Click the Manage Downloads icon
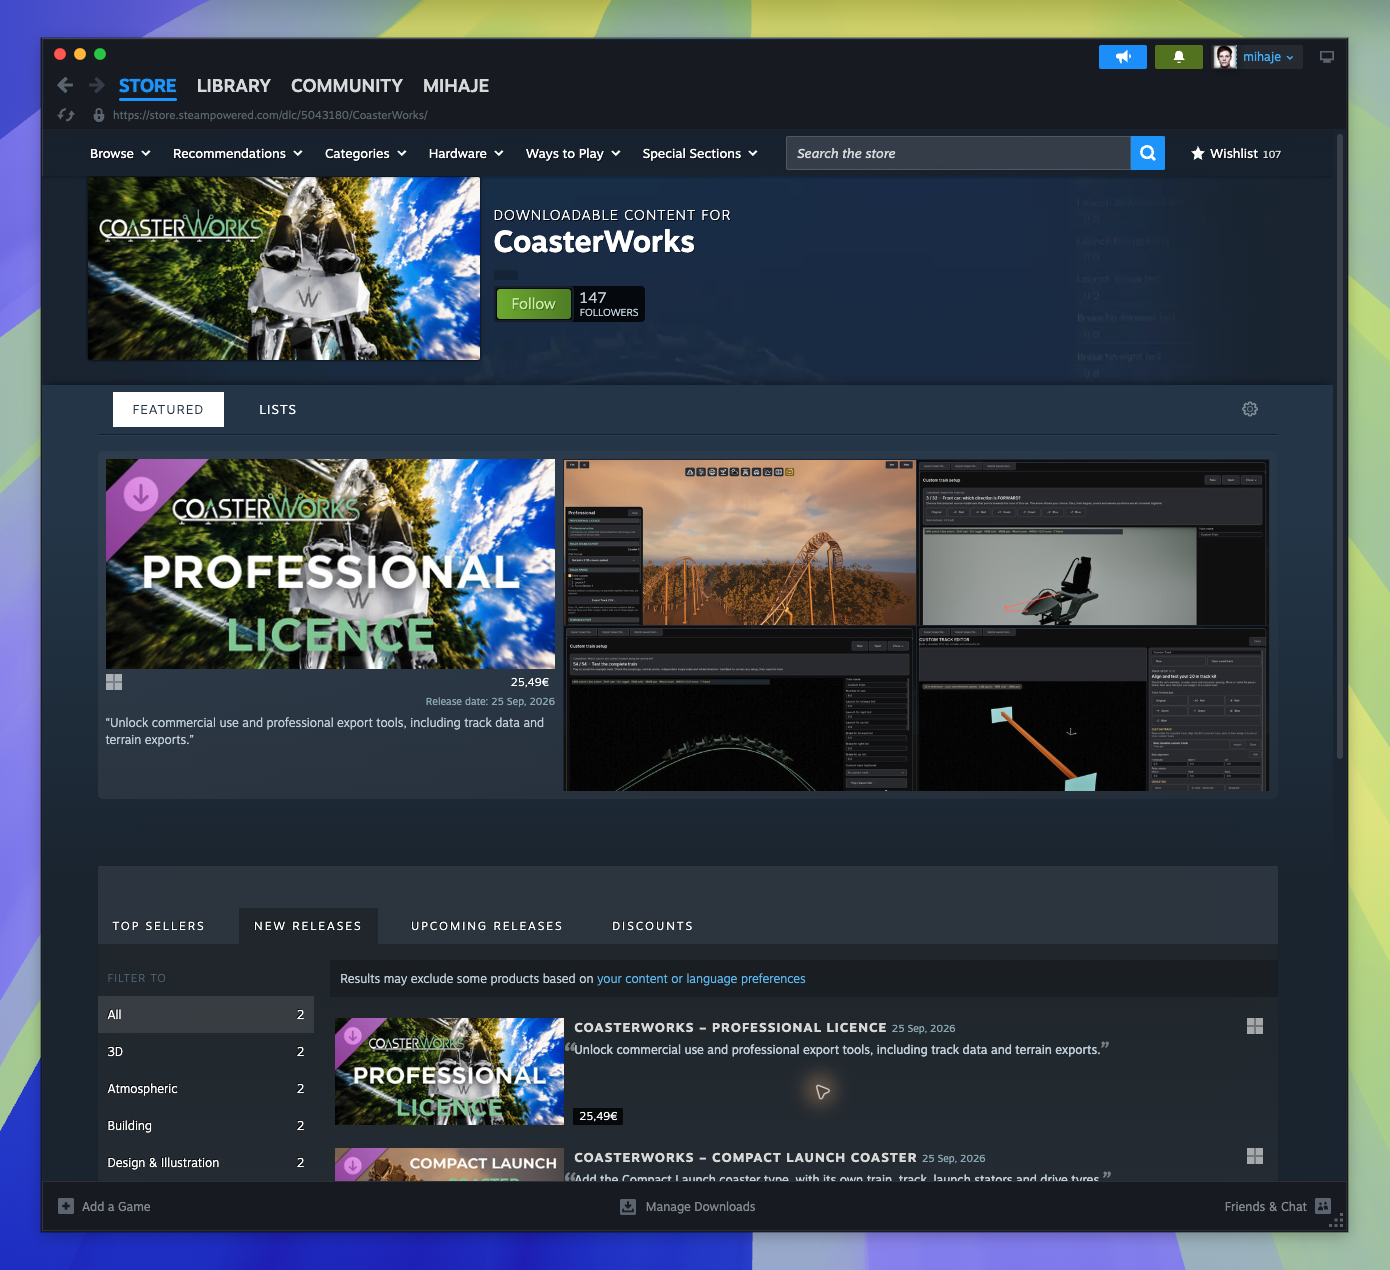1390x1270 pixels. tap(628, 1207)
